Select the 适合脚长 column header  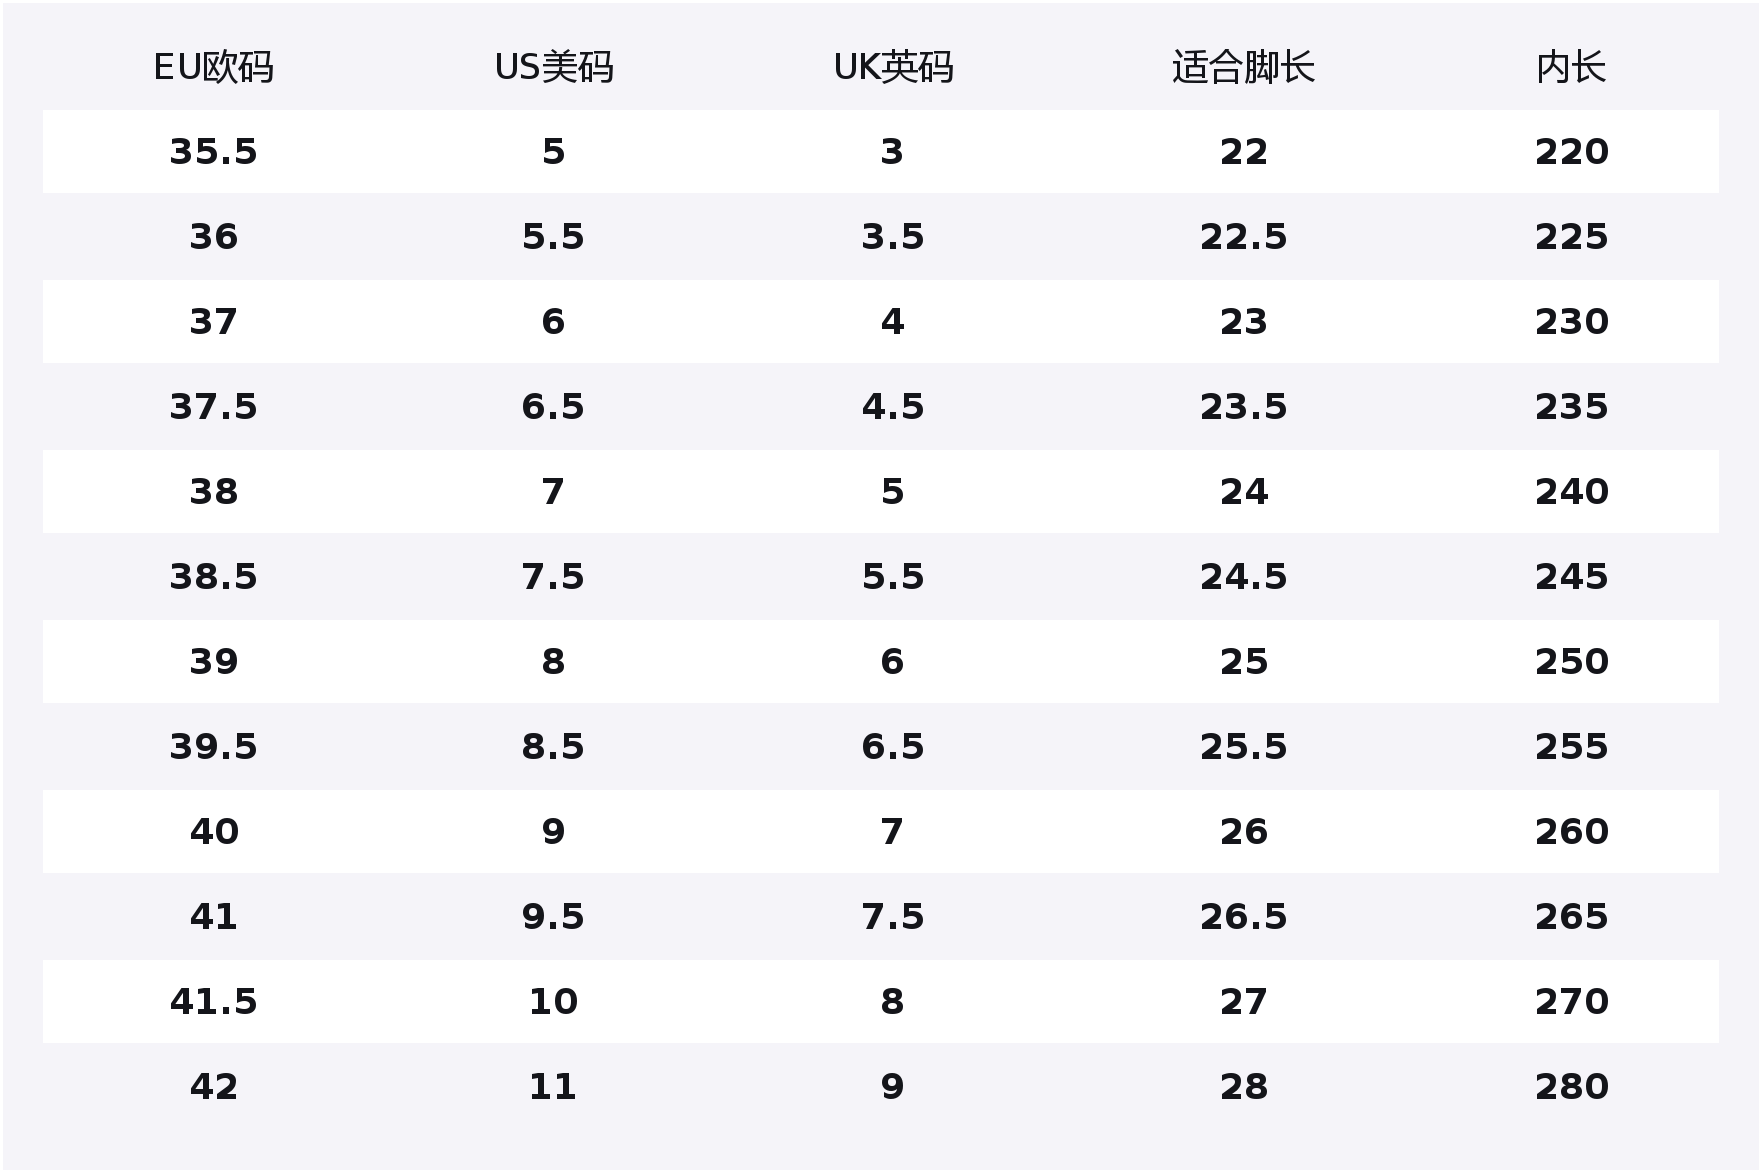pyautogui.click(x=1243, y=68)
